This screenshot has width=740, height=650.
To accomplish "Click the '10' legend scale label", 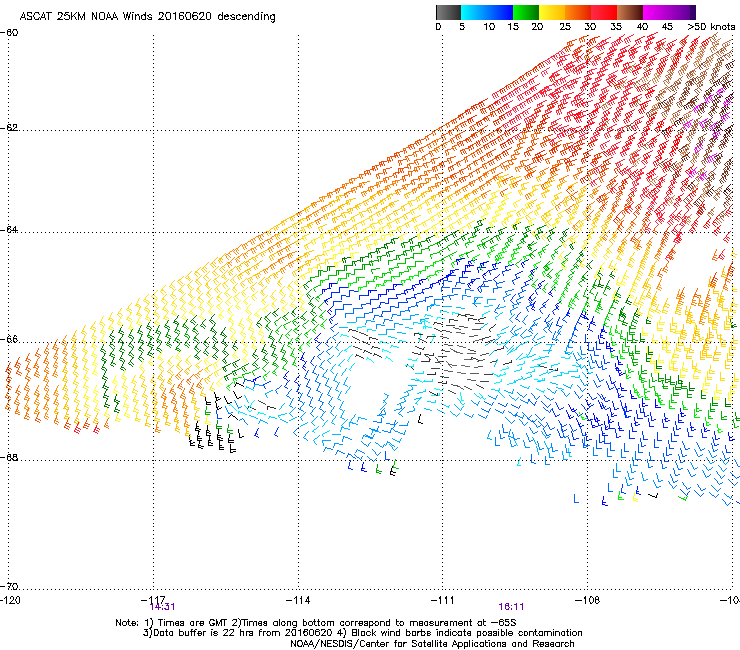I will point(489,27).
